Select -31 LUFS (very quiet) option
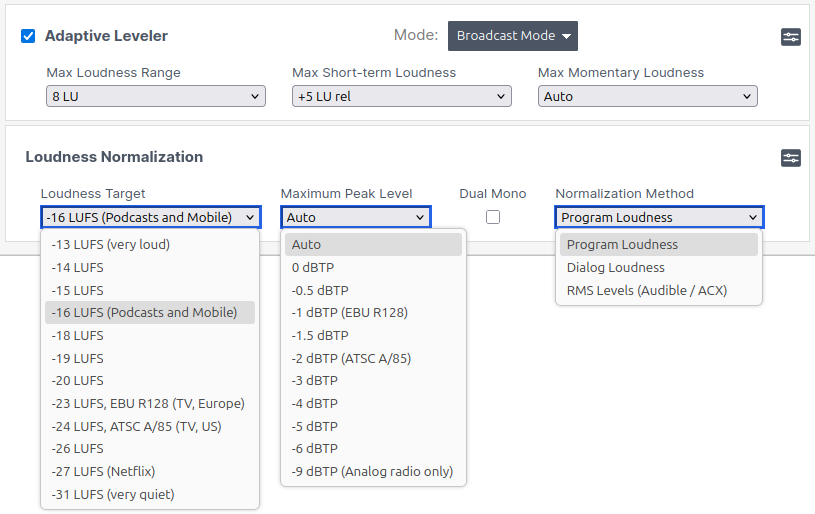 click(112, 495)
